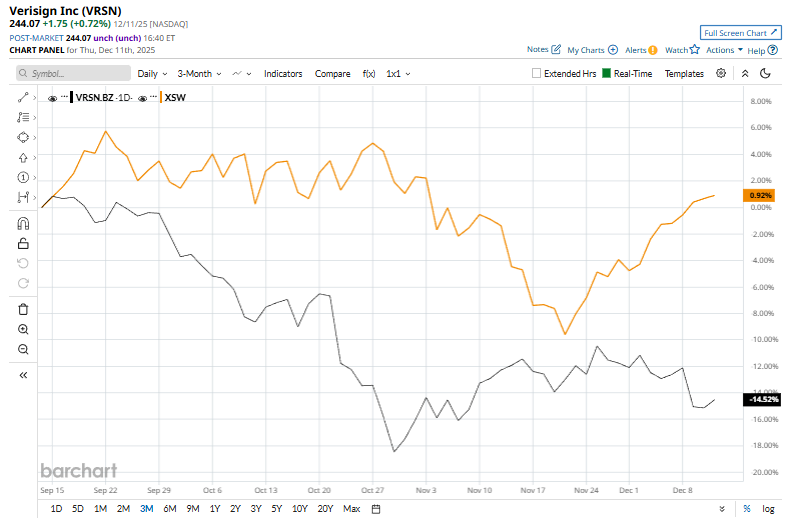
Task: Open the Notes edit icon
Action: point(556,49)
